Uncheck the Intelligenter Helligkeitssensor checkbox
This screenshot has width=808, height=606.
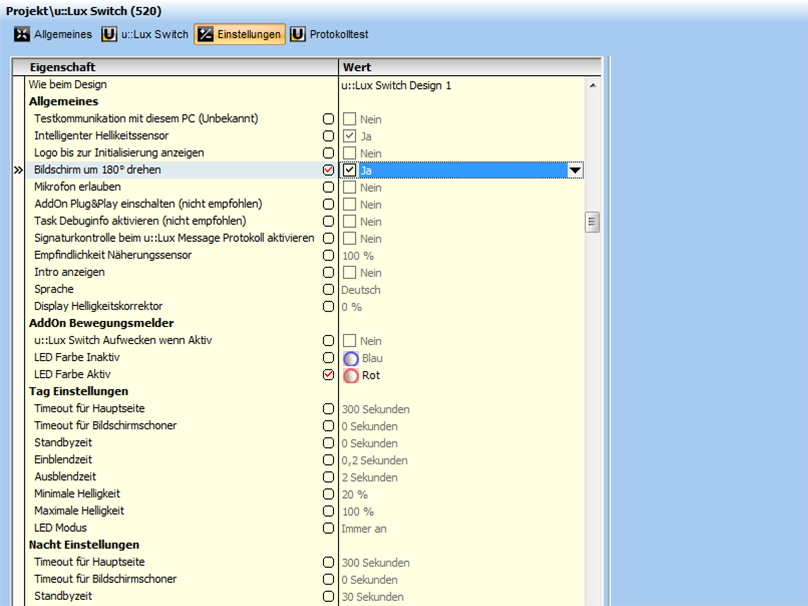coord(349,136)
